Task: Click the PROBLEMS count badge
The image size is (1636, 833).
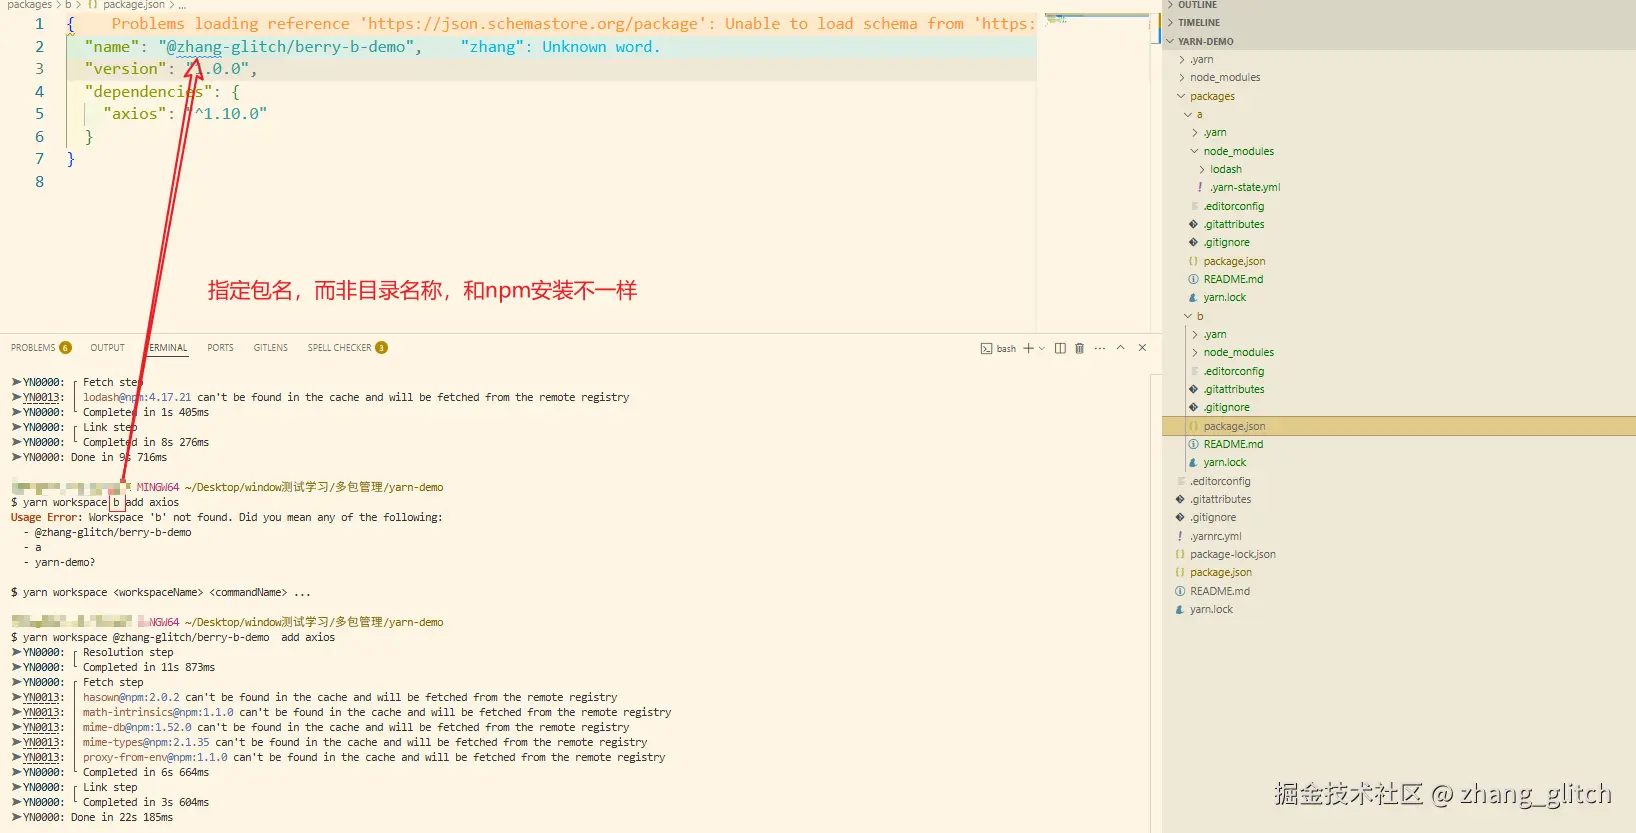Action: (66, 348)
